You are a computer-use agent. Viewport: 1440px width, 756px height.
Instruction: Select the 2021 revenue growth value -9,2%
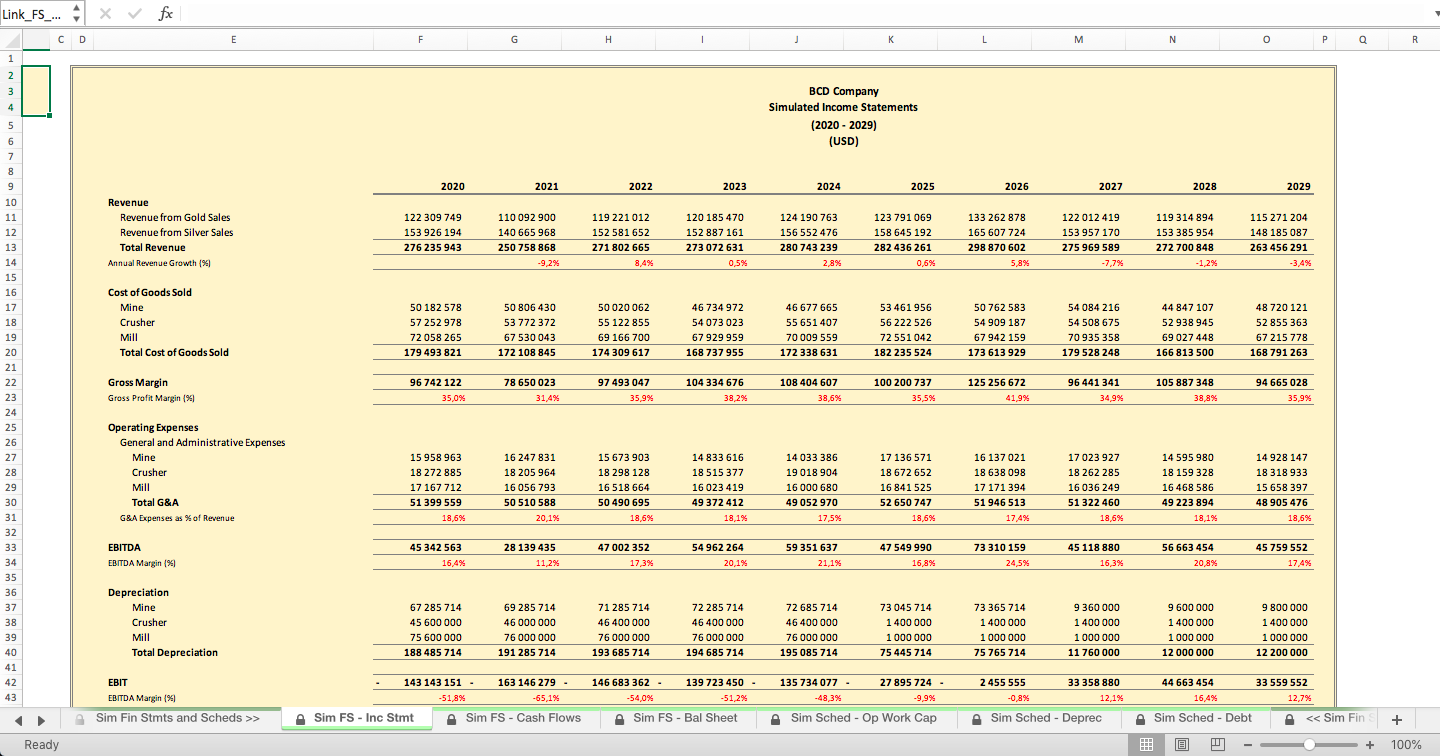click(x=547, y=263)
